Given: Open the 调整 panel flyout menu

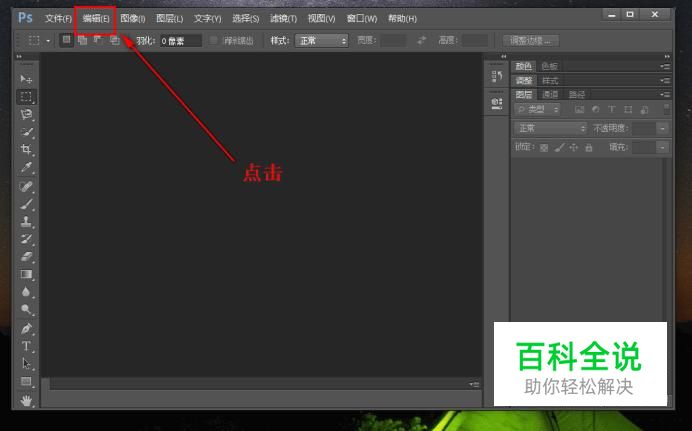Looking at the screenshot, I should [665, 81].
